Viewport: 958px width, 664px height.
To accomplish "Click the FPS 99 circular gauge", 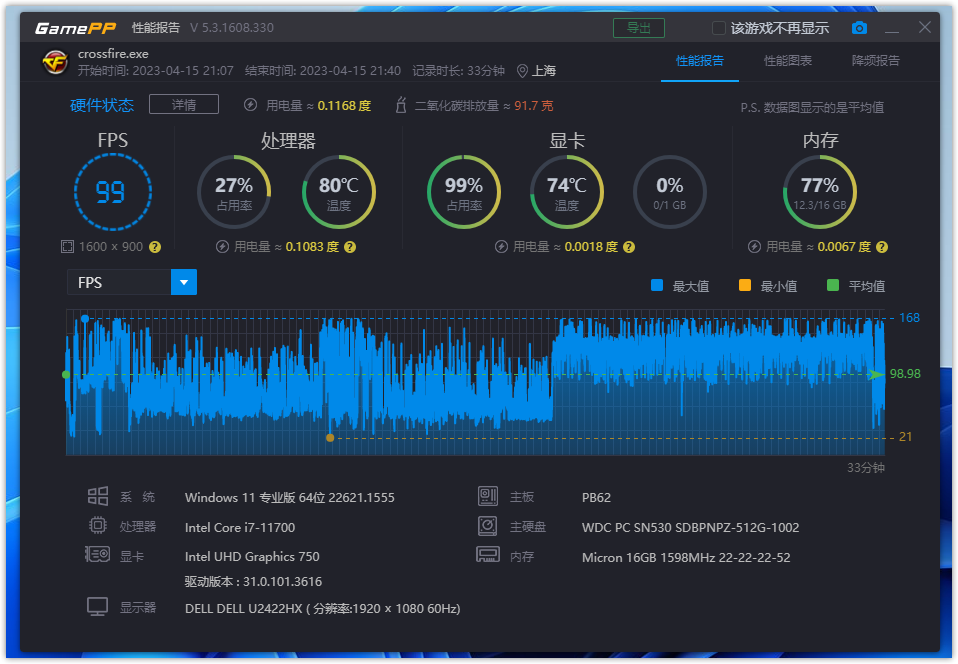I will 112,192.
